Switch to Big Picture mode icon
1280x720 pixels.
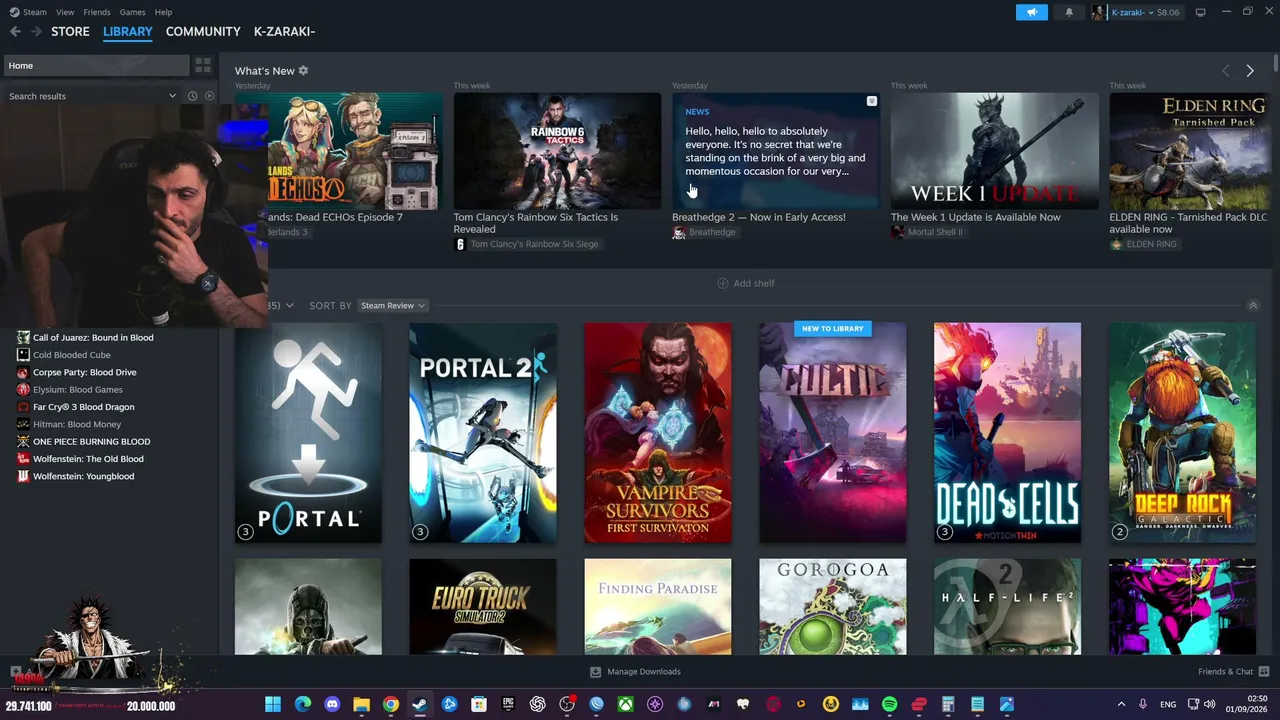pyautogui.click(x=1200, y=12)
